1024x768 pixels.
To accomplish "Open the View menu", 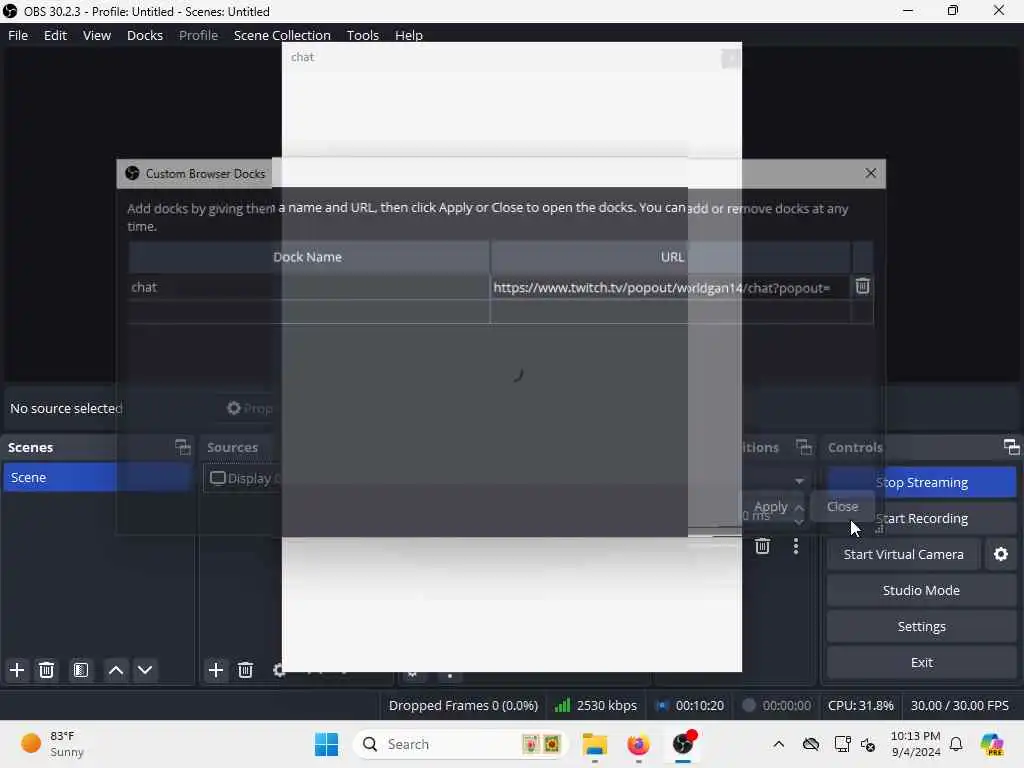I will pos(97,35).
